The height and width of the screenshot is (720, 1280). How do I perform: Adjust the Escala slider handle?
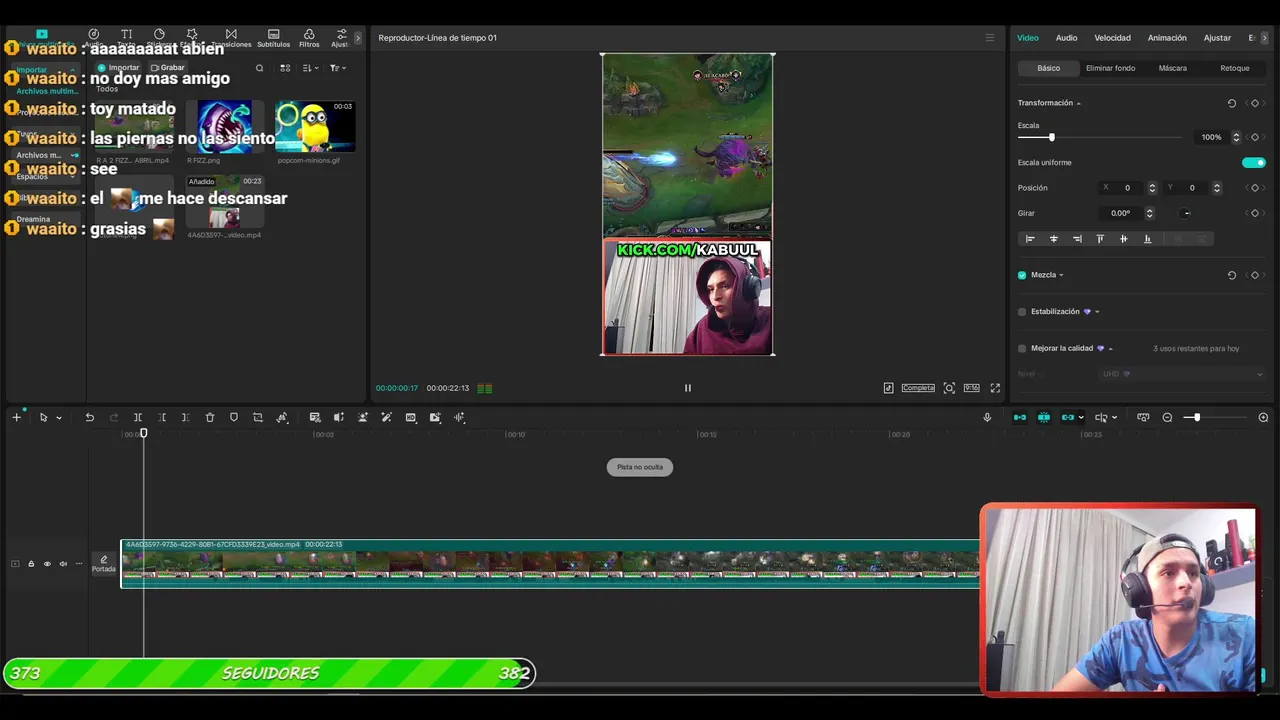1051,137
